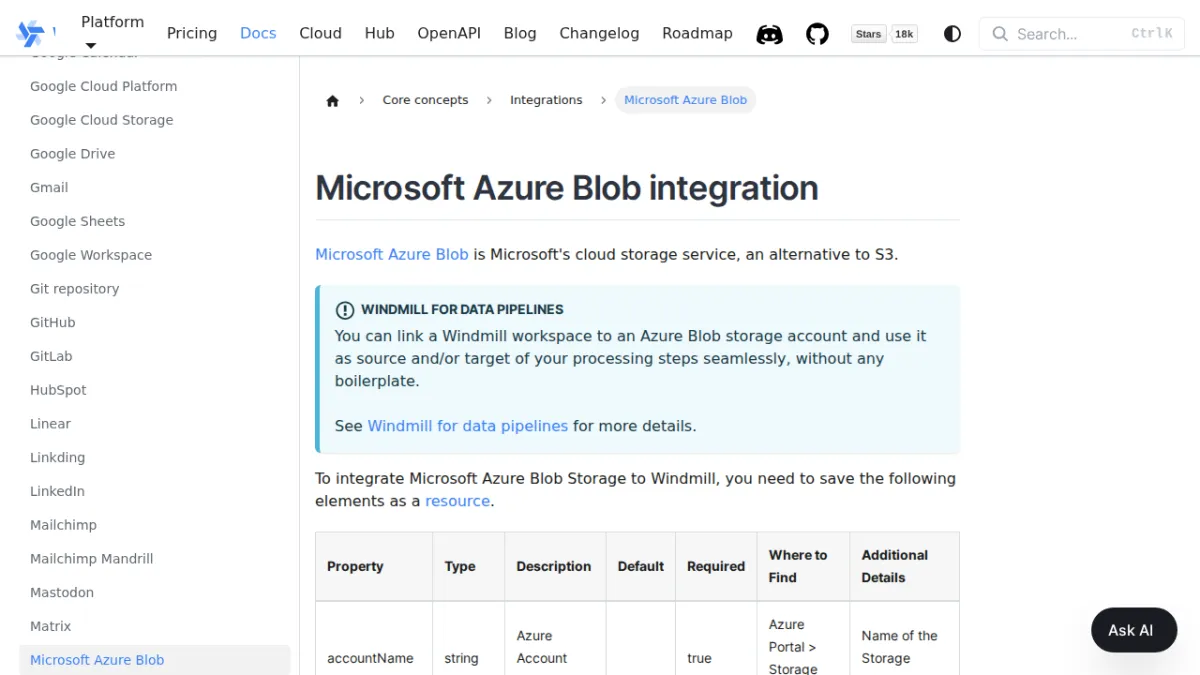
Task: Open Windmill for data pipelines link
Action: [467, 426]
